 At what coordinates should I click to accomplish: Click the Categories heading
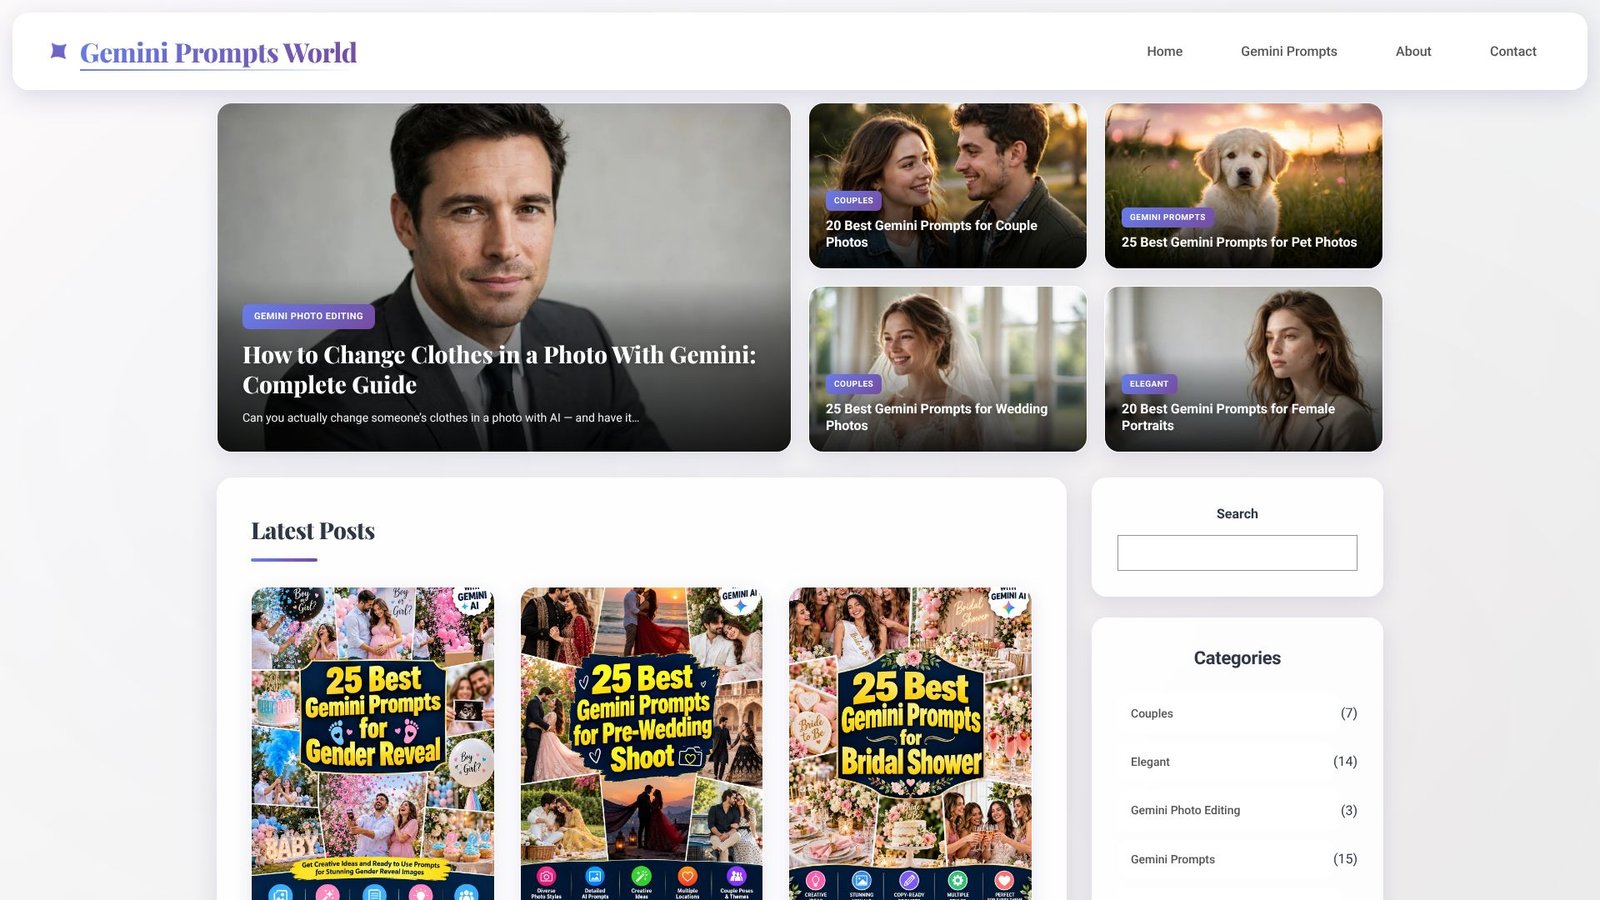1237,658
